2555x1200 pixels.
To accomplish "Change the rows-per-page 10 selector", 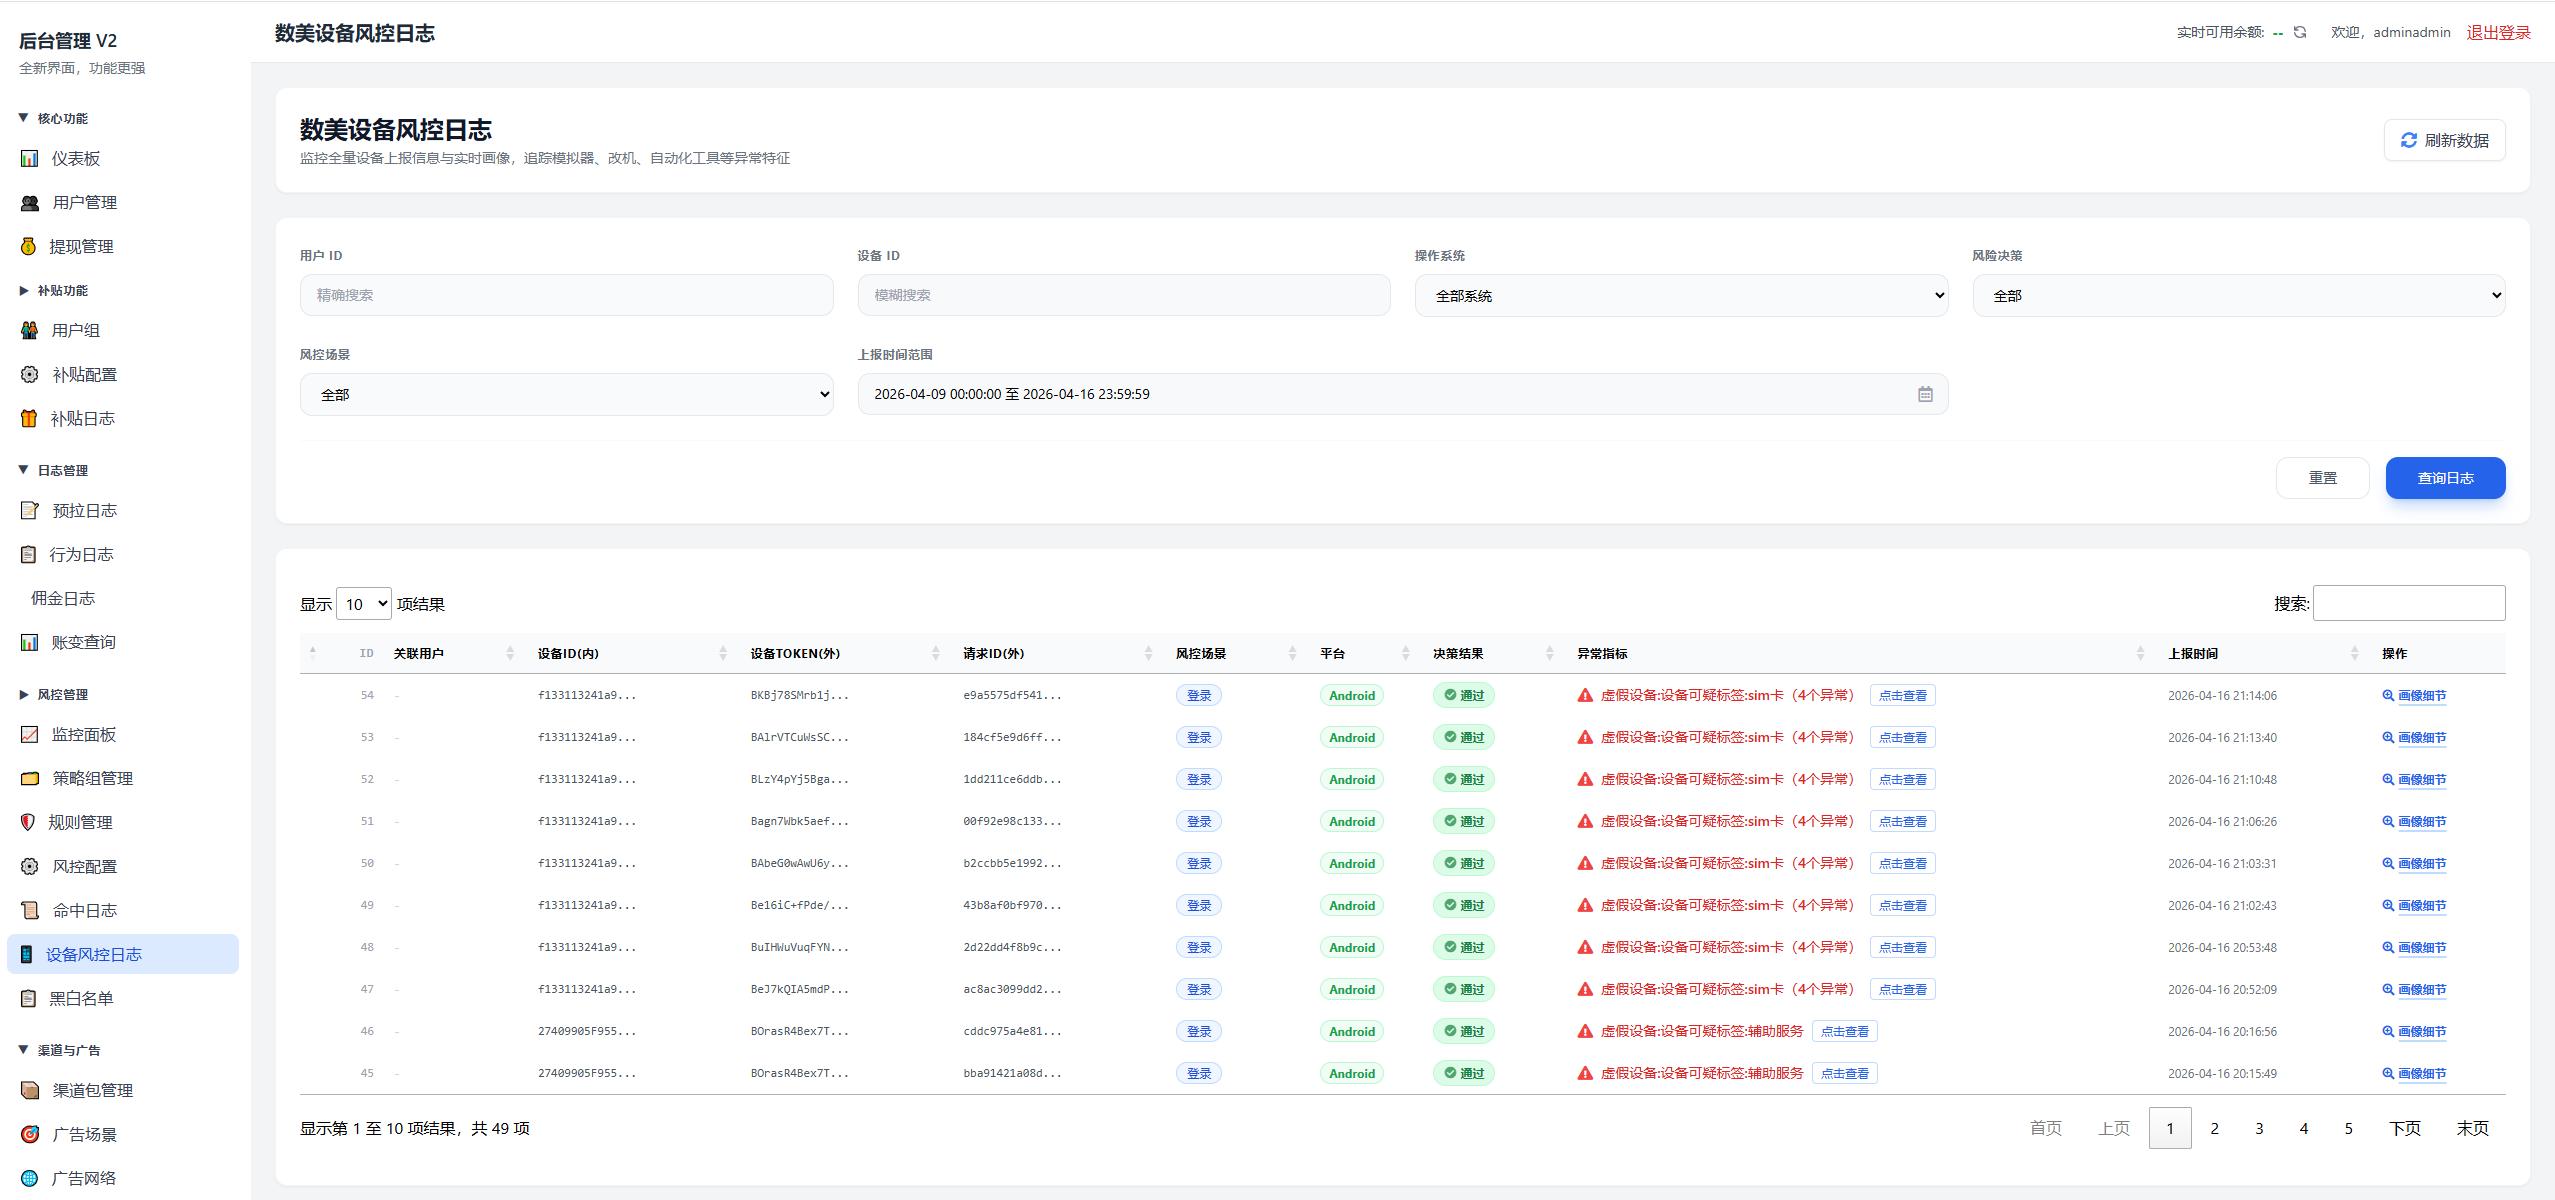I will click(x=364, y=604).
